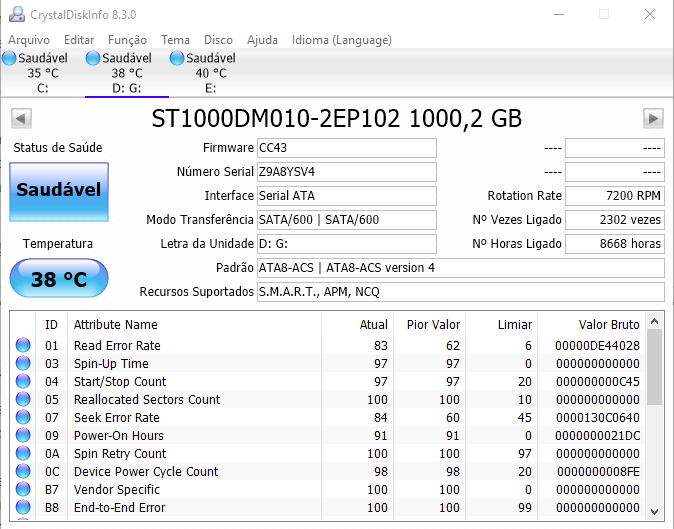Minimize the CrystalDiskInfo window
The height and width of the screenshot is (529, 674).
559,14
